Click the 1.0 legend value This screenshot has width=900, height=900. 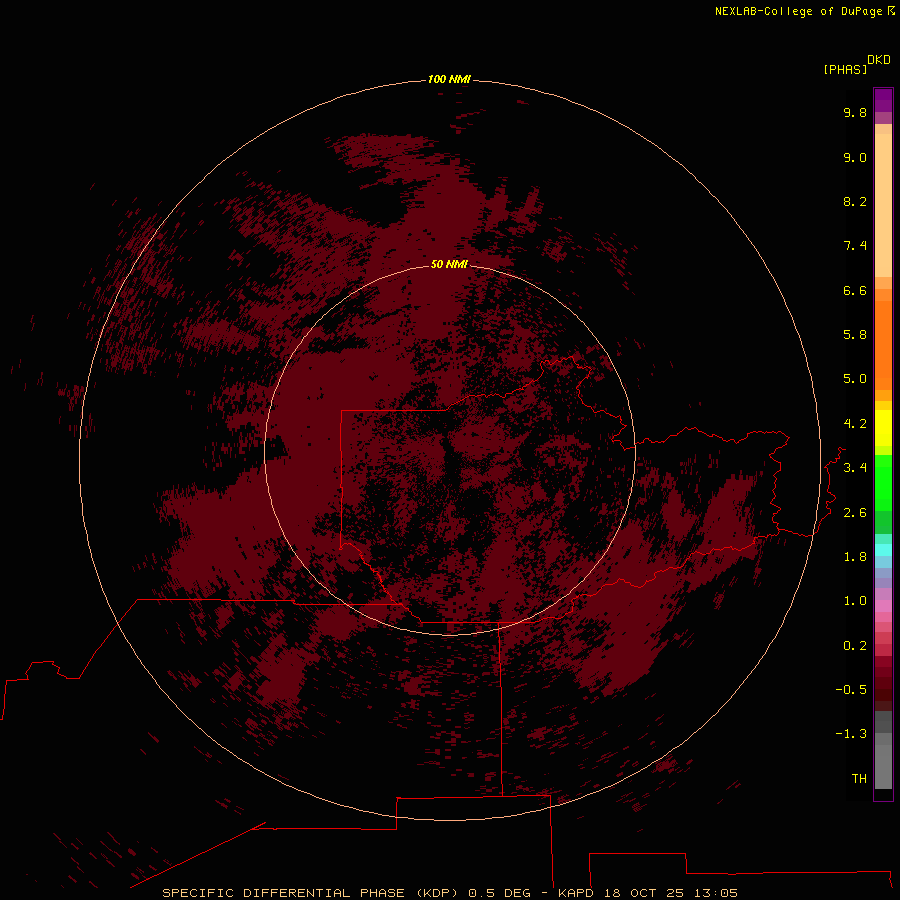click(x=855, y=601)
